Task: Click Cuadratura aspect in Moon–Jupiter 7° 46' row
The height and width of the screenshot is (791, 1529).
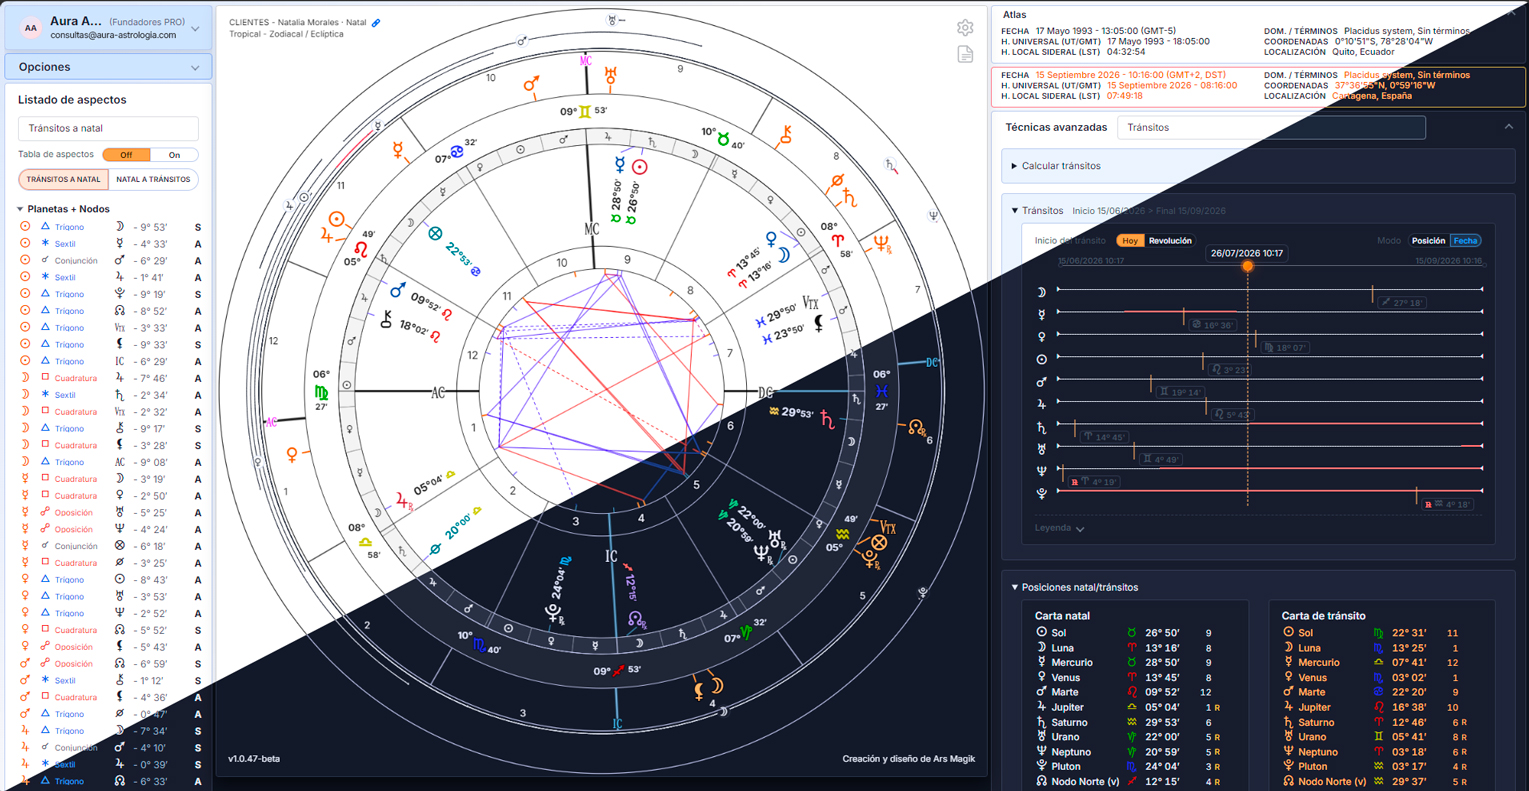Action: tap(76, 378)
